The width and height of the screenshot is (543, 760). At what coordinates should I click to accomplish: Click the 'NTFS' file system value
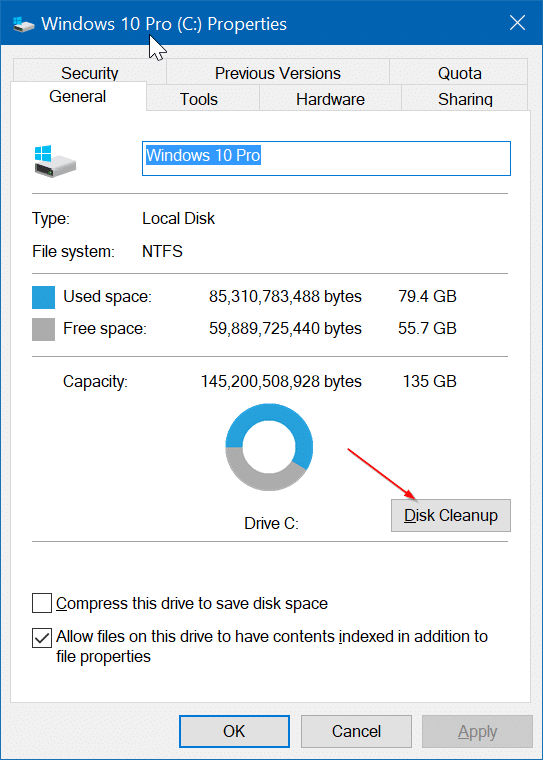(162, 251)
